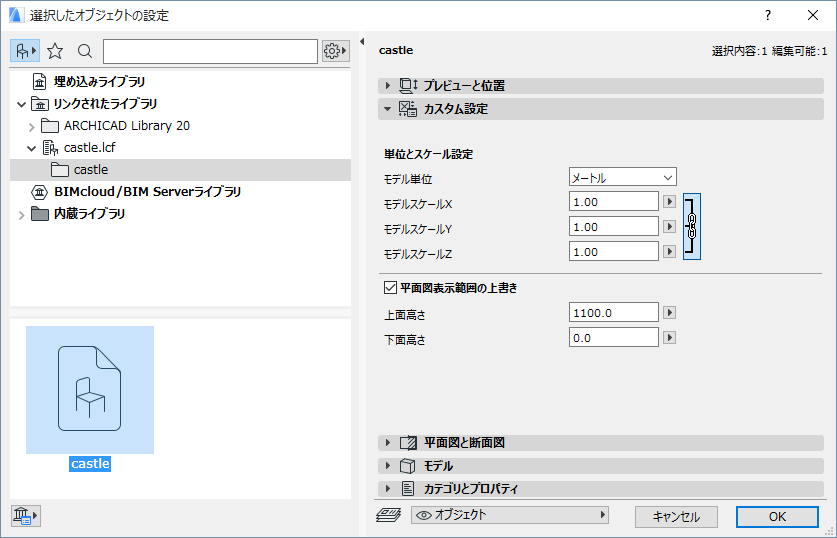Click the 下面高さ input field

click(613, 338)
